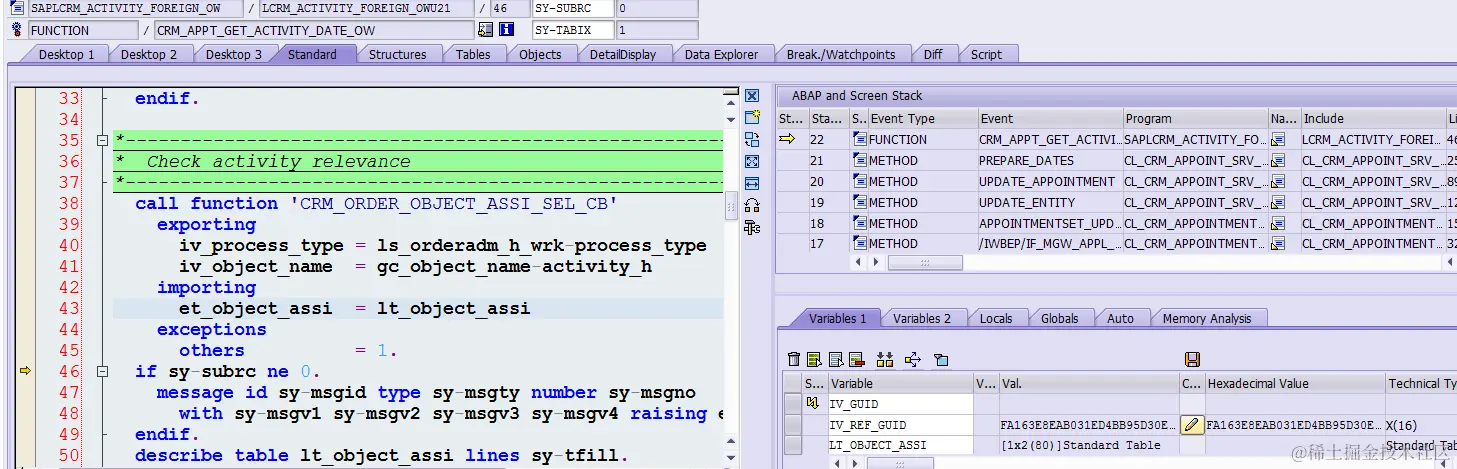Click the blue object icon in variables toolbar
Screen dimensions: 1457x469
tap(941, 359)
